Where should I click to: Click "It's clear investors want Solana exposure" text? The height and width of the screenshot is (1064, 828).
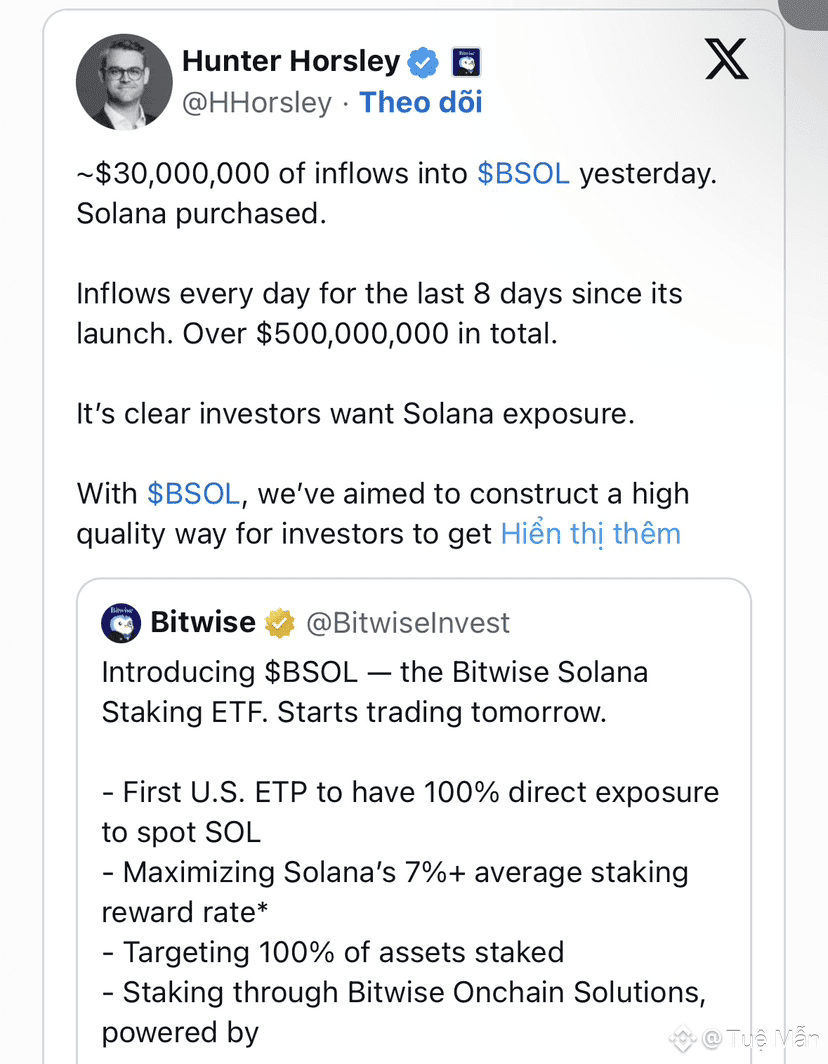(355, 414)
